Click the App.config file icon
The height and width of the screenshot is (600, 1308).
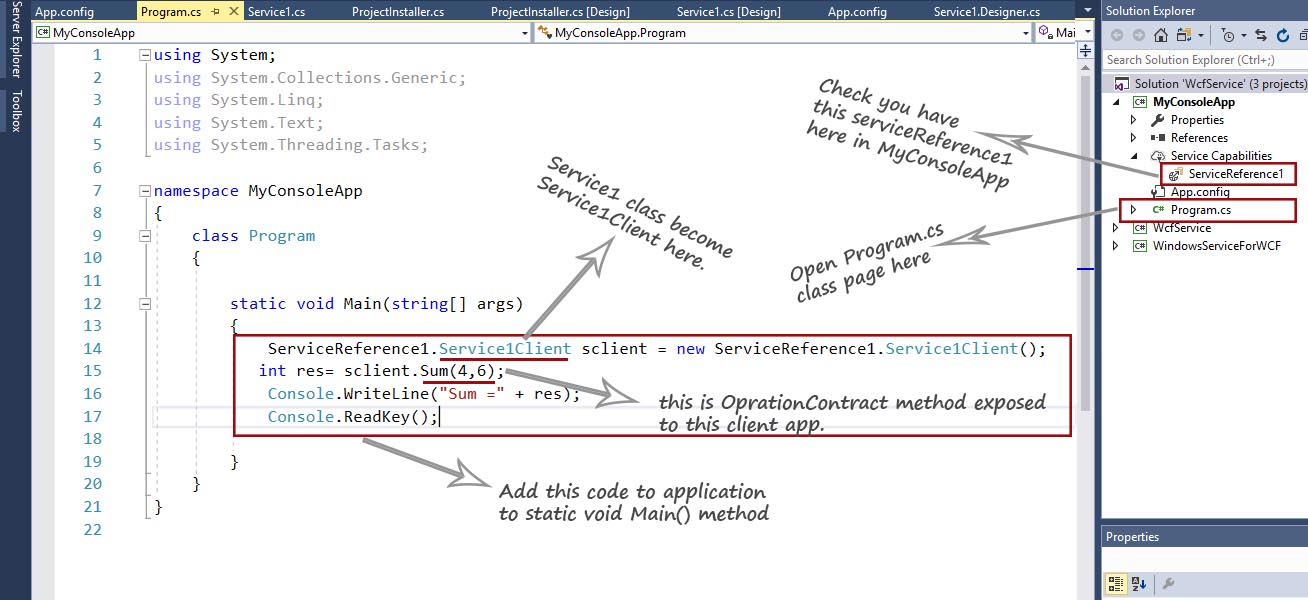1158,192
